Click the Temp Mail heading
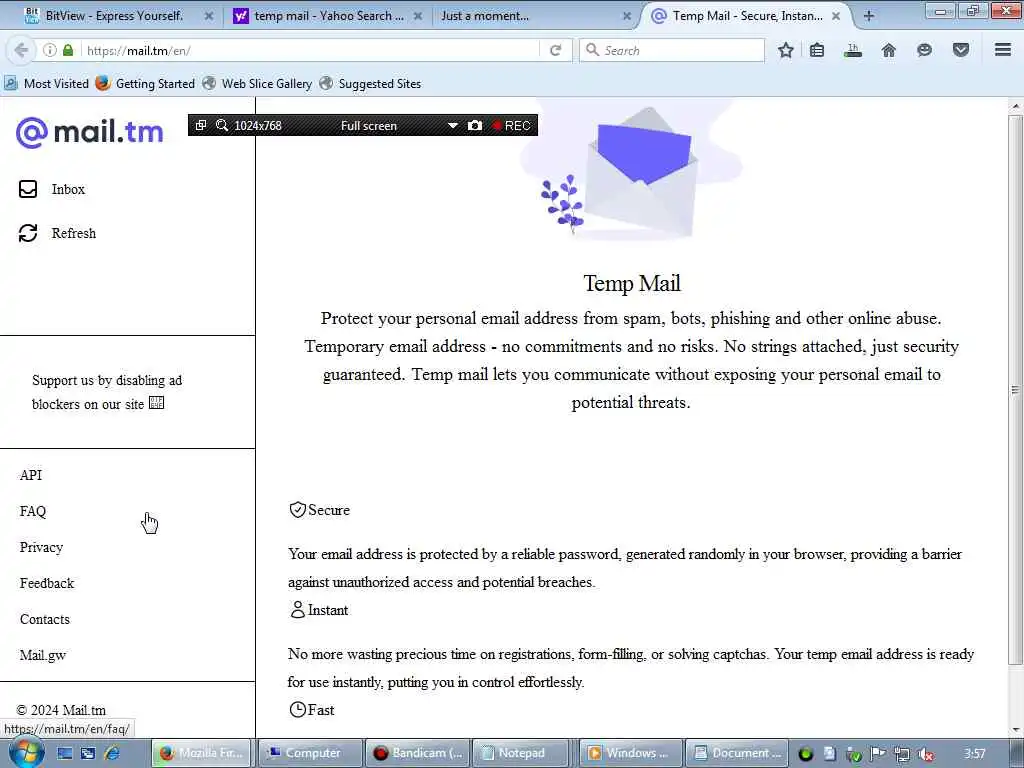This screenshot has height=768, width=1024. (632, 283)
